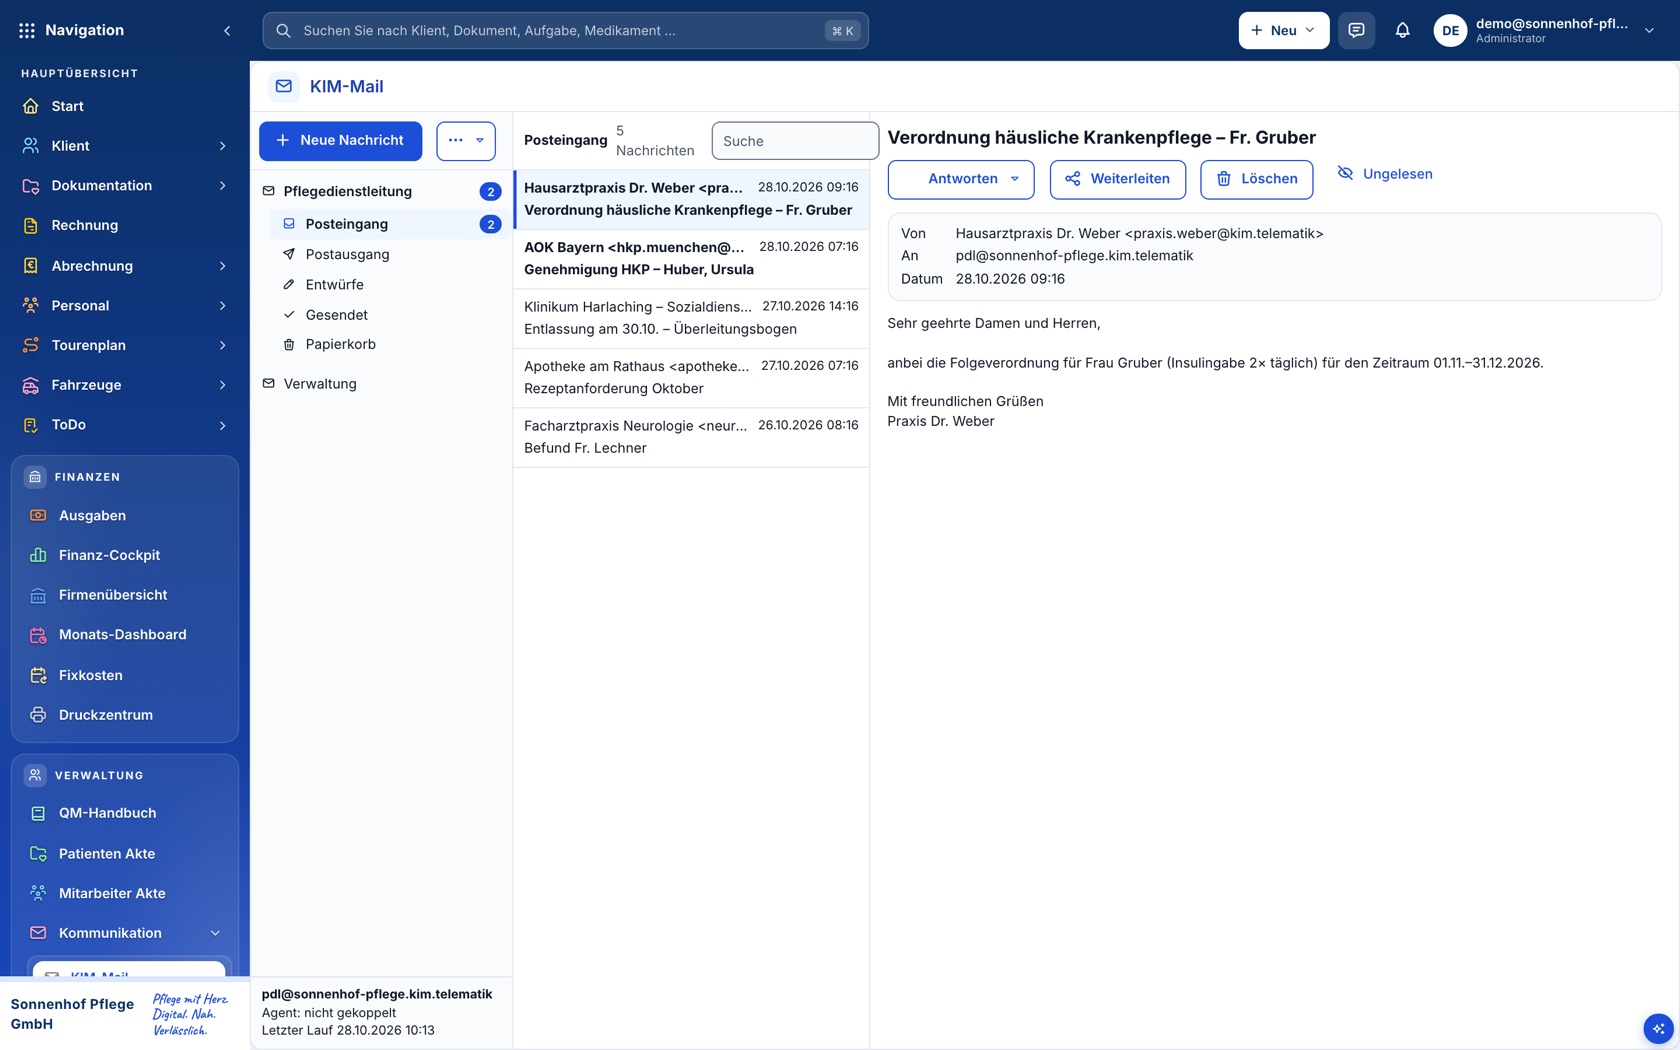Open Finanz-Cockpit in the sidebar
This screenshot has width=1680, height=1050.
125,556
